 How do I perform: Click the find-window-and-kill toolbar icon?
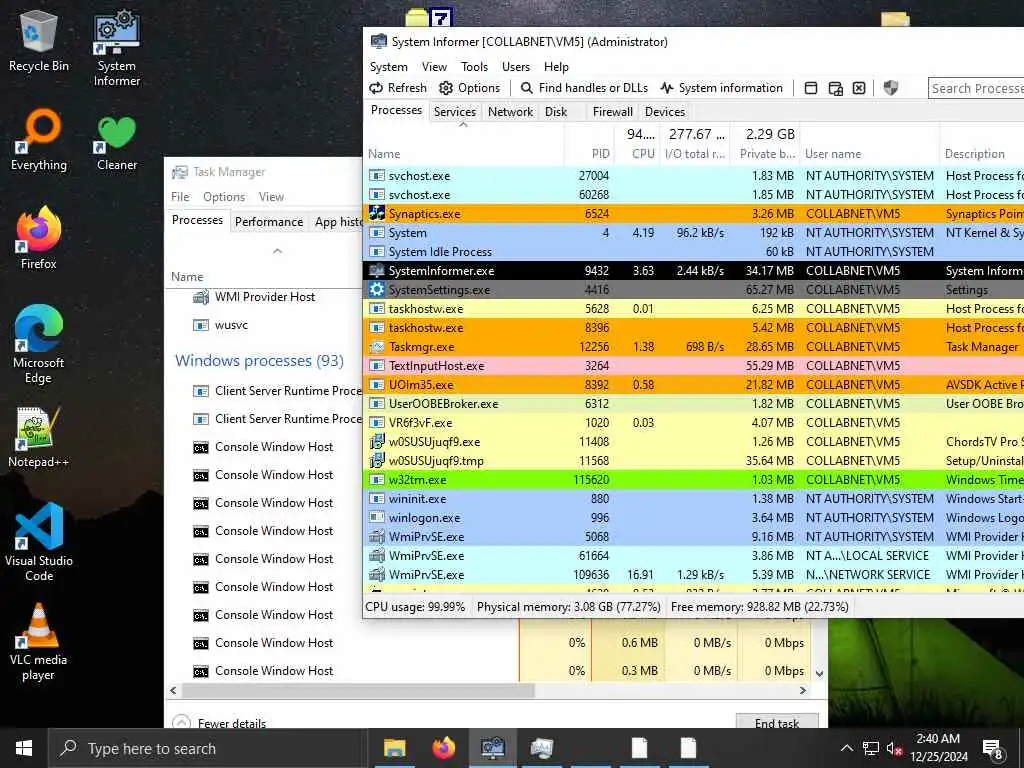pyautogui.click(x=859, y=88)
